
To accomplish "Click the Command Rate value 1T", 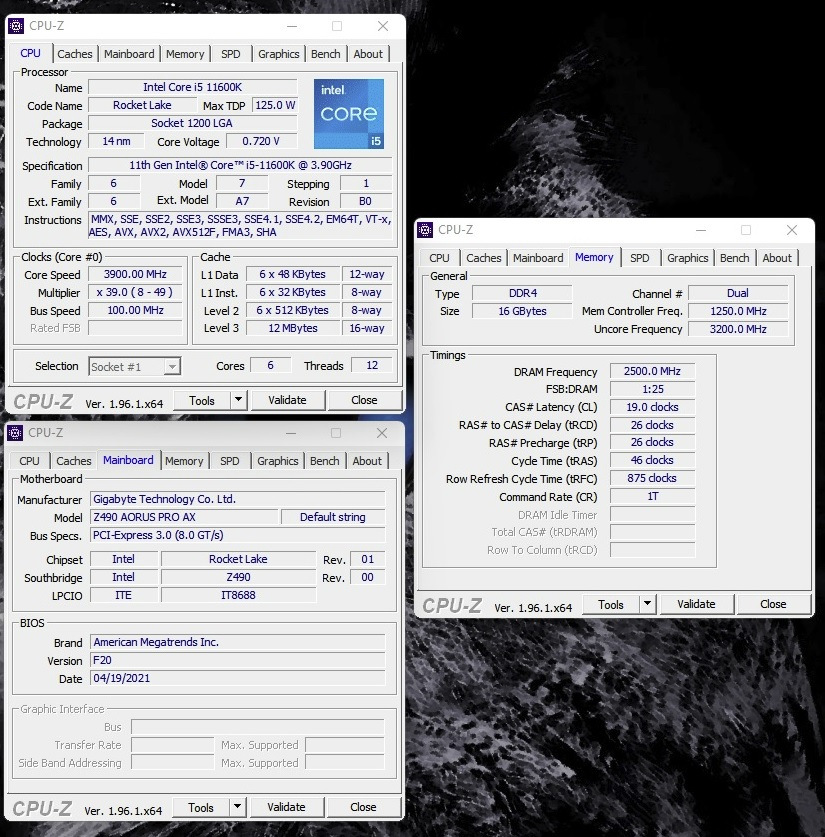I will (x=652, y=496).
